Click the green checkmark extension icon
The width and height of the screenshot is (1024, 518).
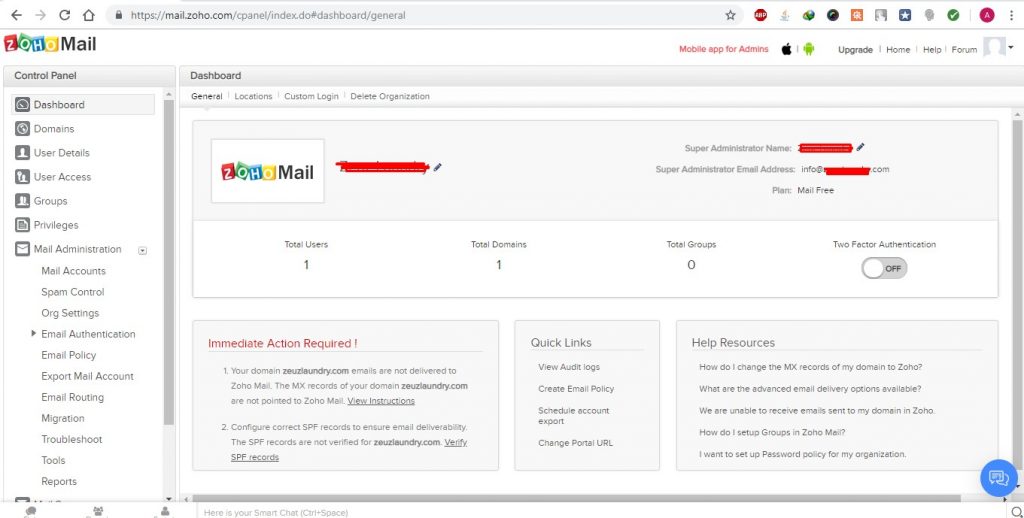coord(953,15)
